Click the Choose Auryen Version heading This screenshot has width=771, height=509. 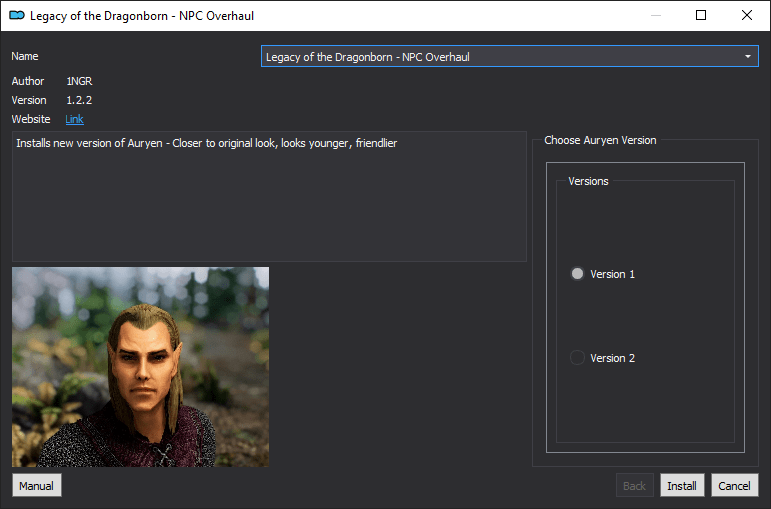pyautogui.click(x=600, y=140)
